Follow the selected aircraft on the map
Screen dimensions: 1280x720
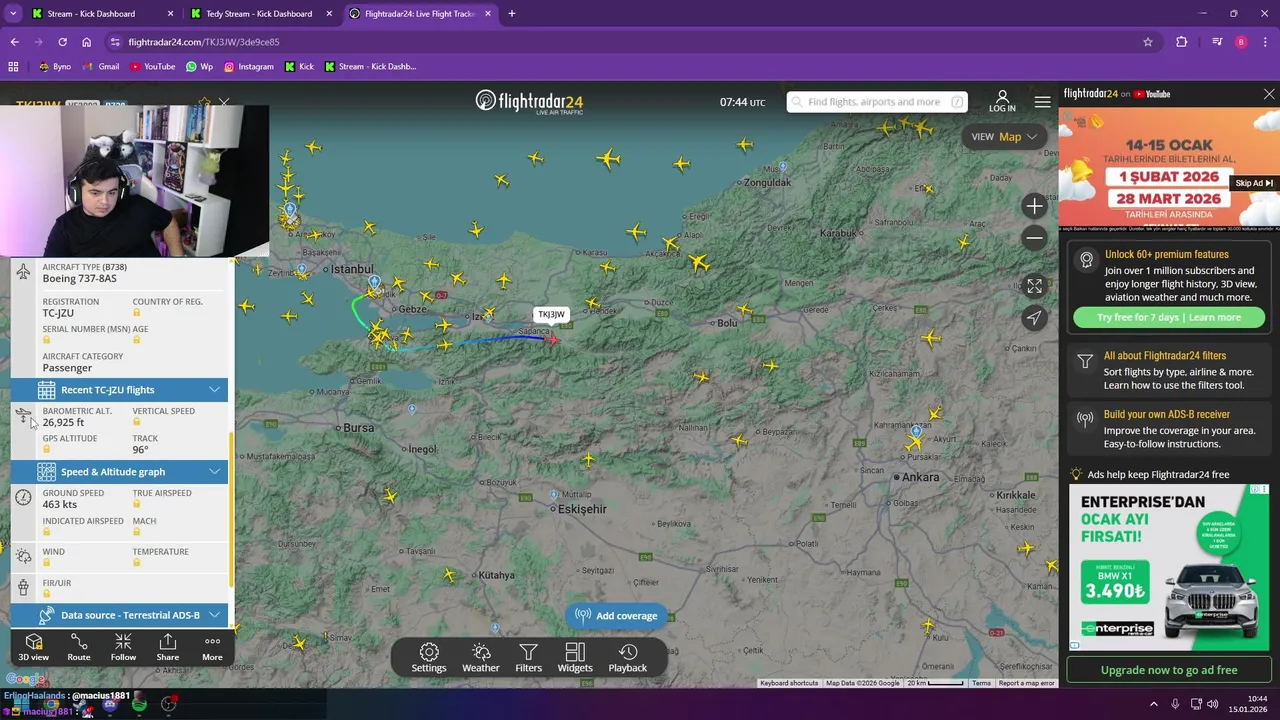coord(123,647)
